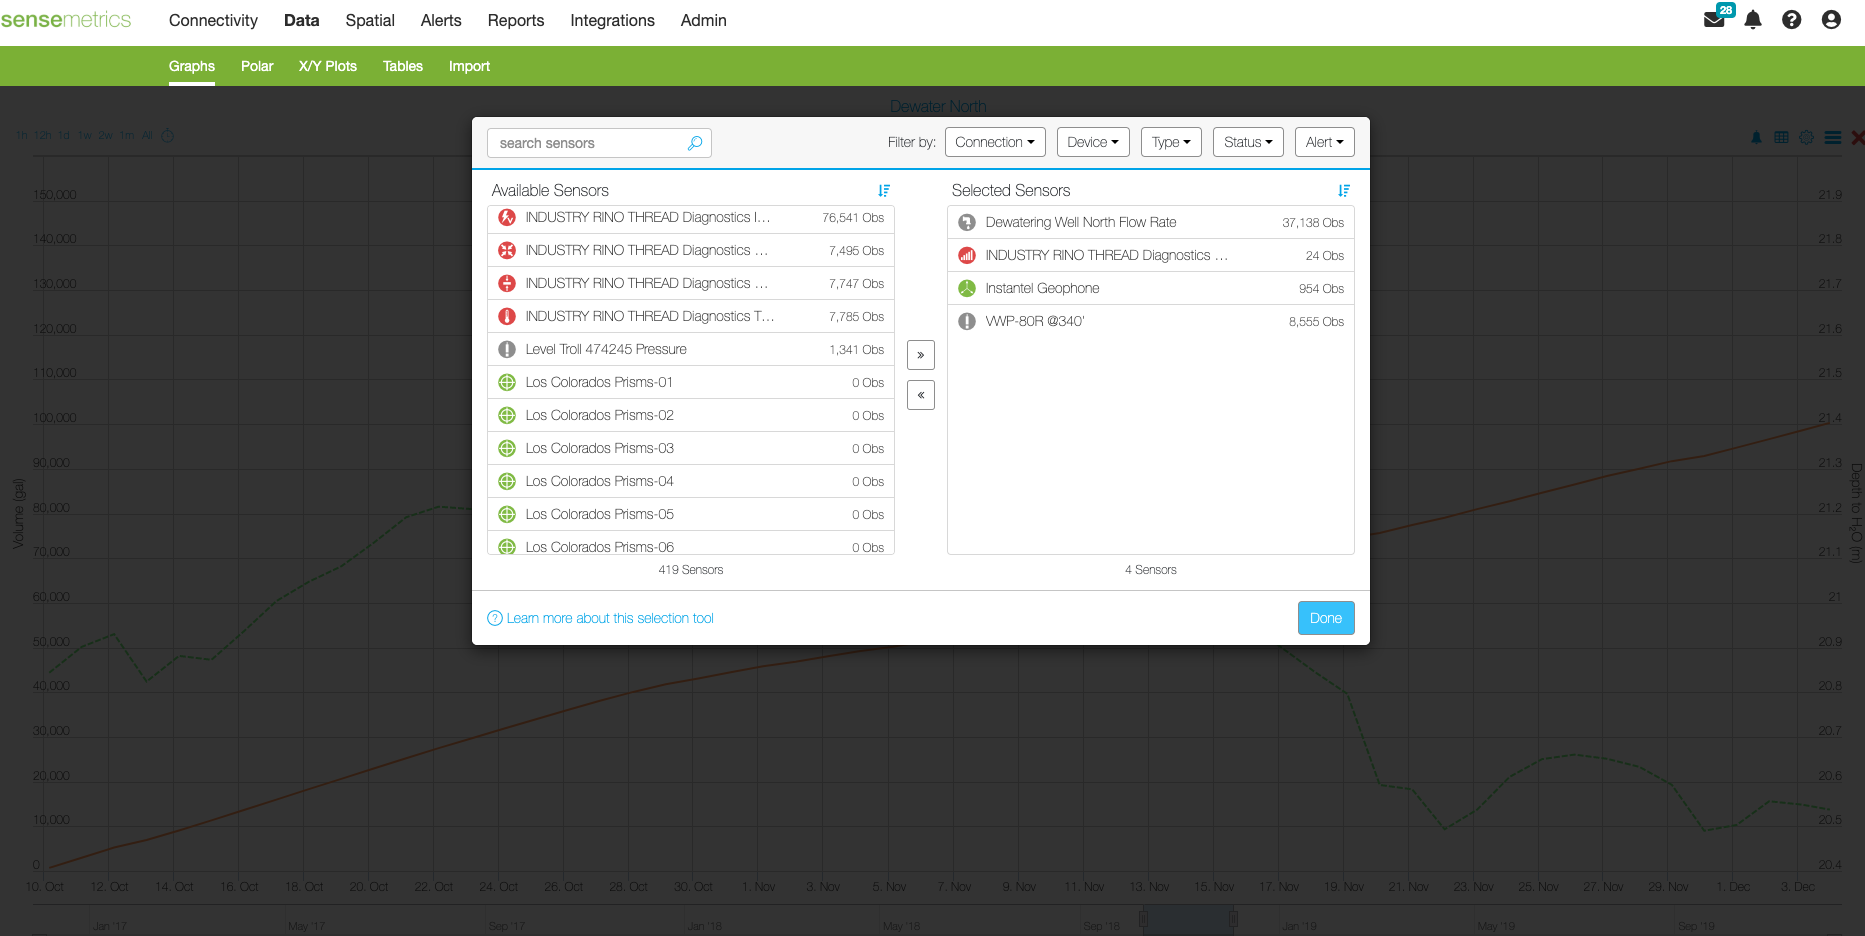Screen dimensions: 1865x936
Task: Open the Alert filter dropdown
Action: [x=1325, y=142]
